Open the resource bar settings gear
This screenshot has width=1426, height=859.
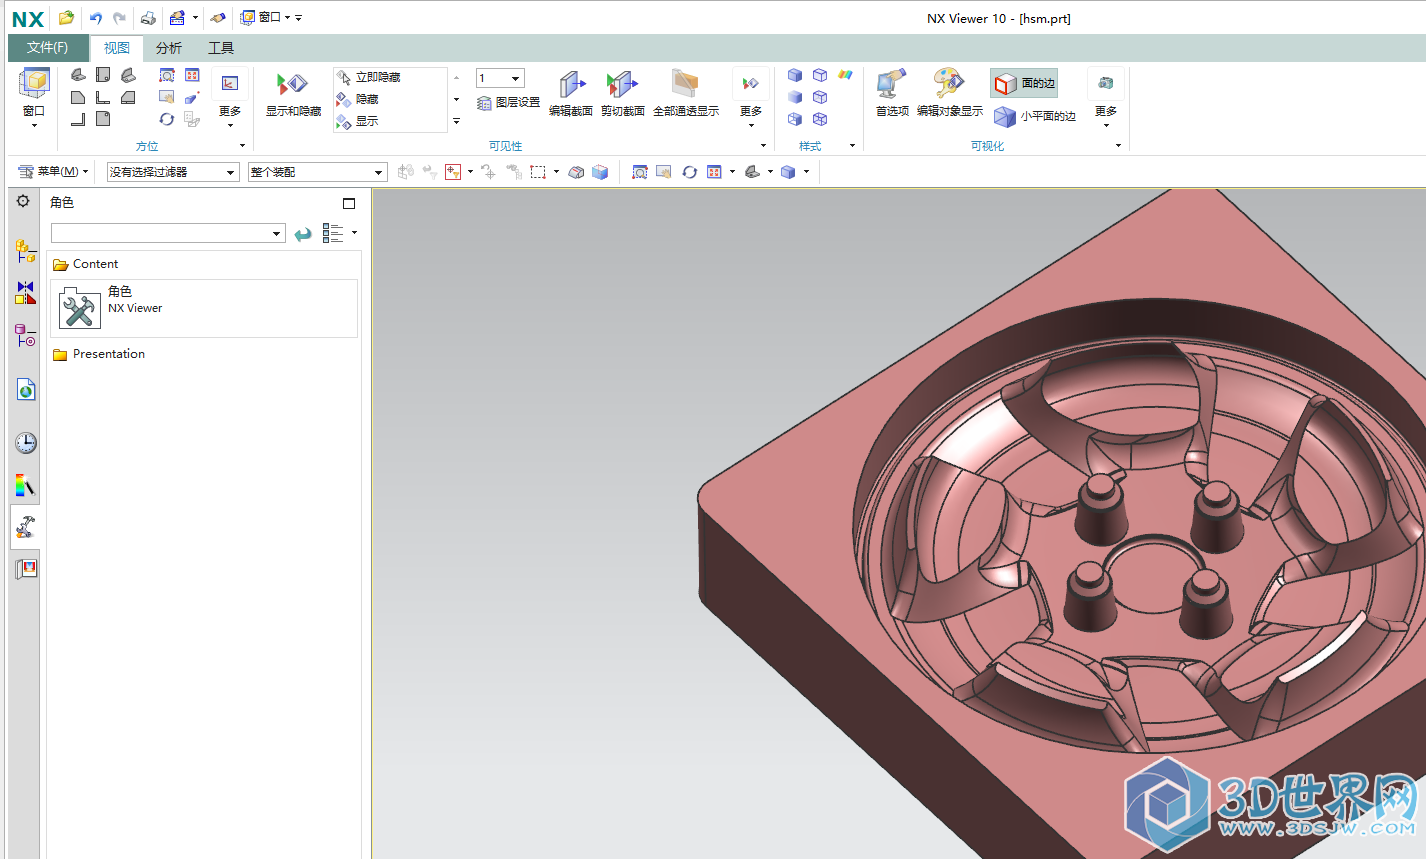(24, 201)
